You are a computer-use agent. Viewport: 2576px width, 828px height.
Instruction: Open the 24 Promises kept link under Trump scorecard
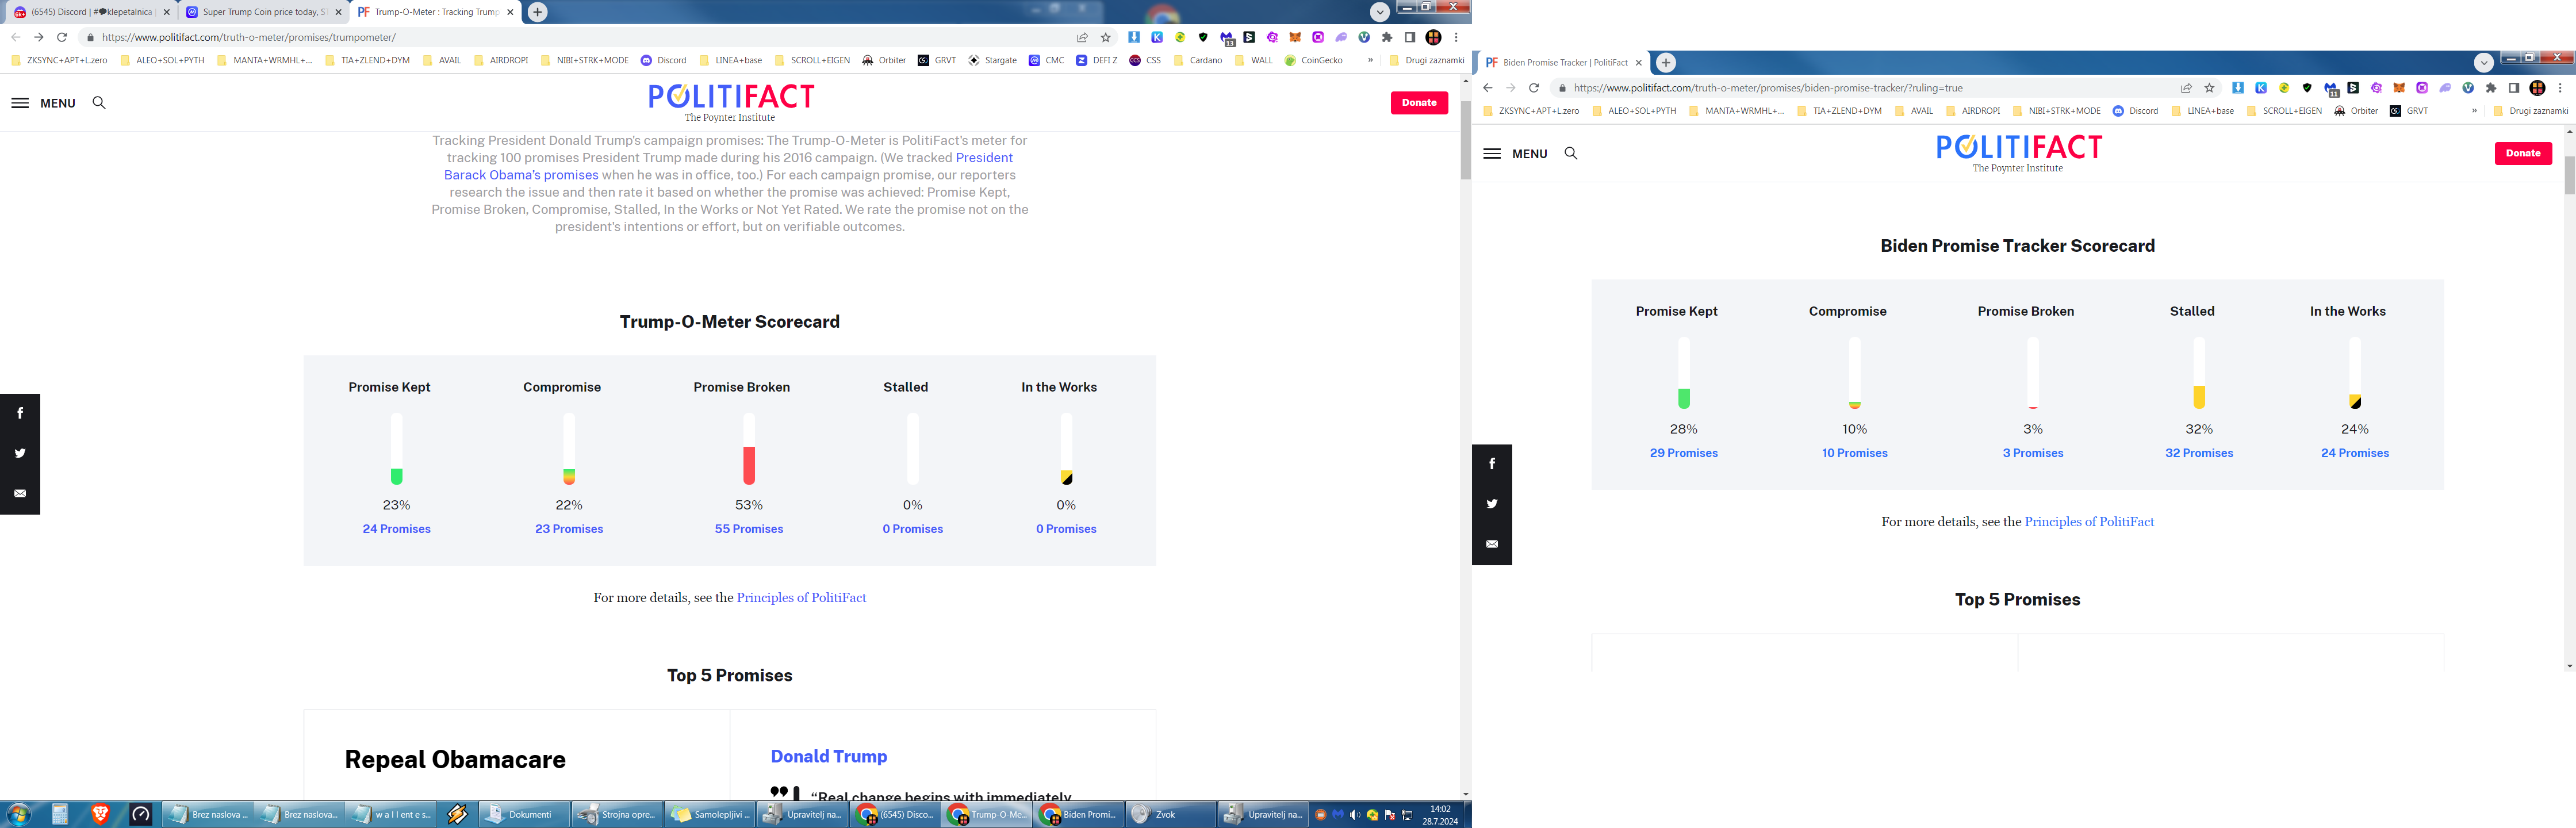click(x=397, y=529)
